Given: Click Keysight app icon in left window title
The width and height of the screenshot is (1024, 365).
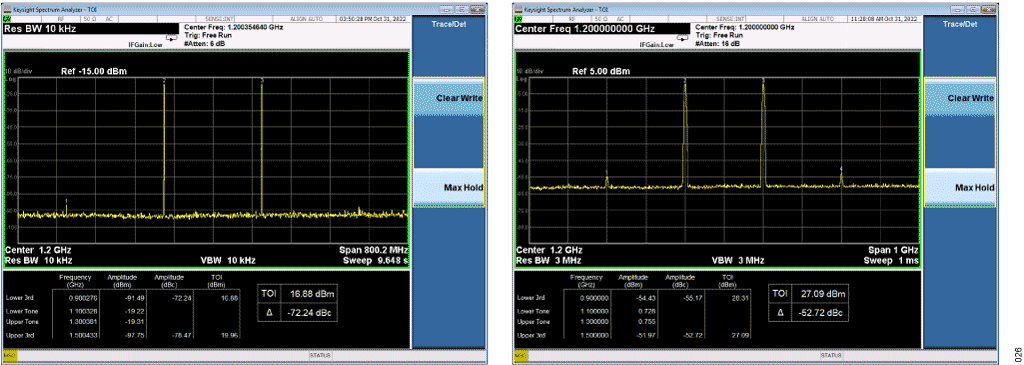Looking at the screenshot, I should click(x=8, y=10).
